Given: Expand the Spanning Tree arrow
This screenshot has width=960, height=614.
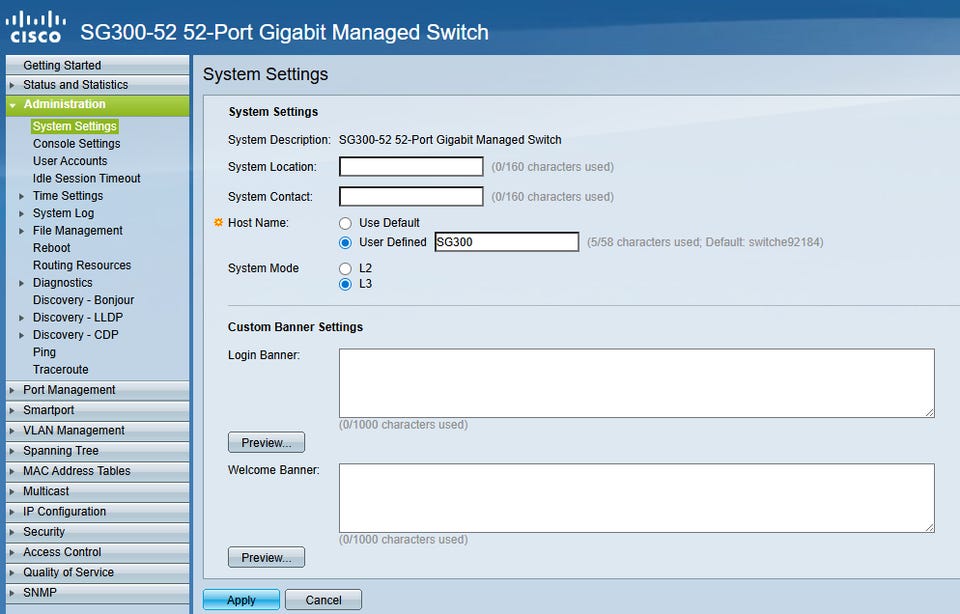Looking at the screenshot, I should point(12,451).
